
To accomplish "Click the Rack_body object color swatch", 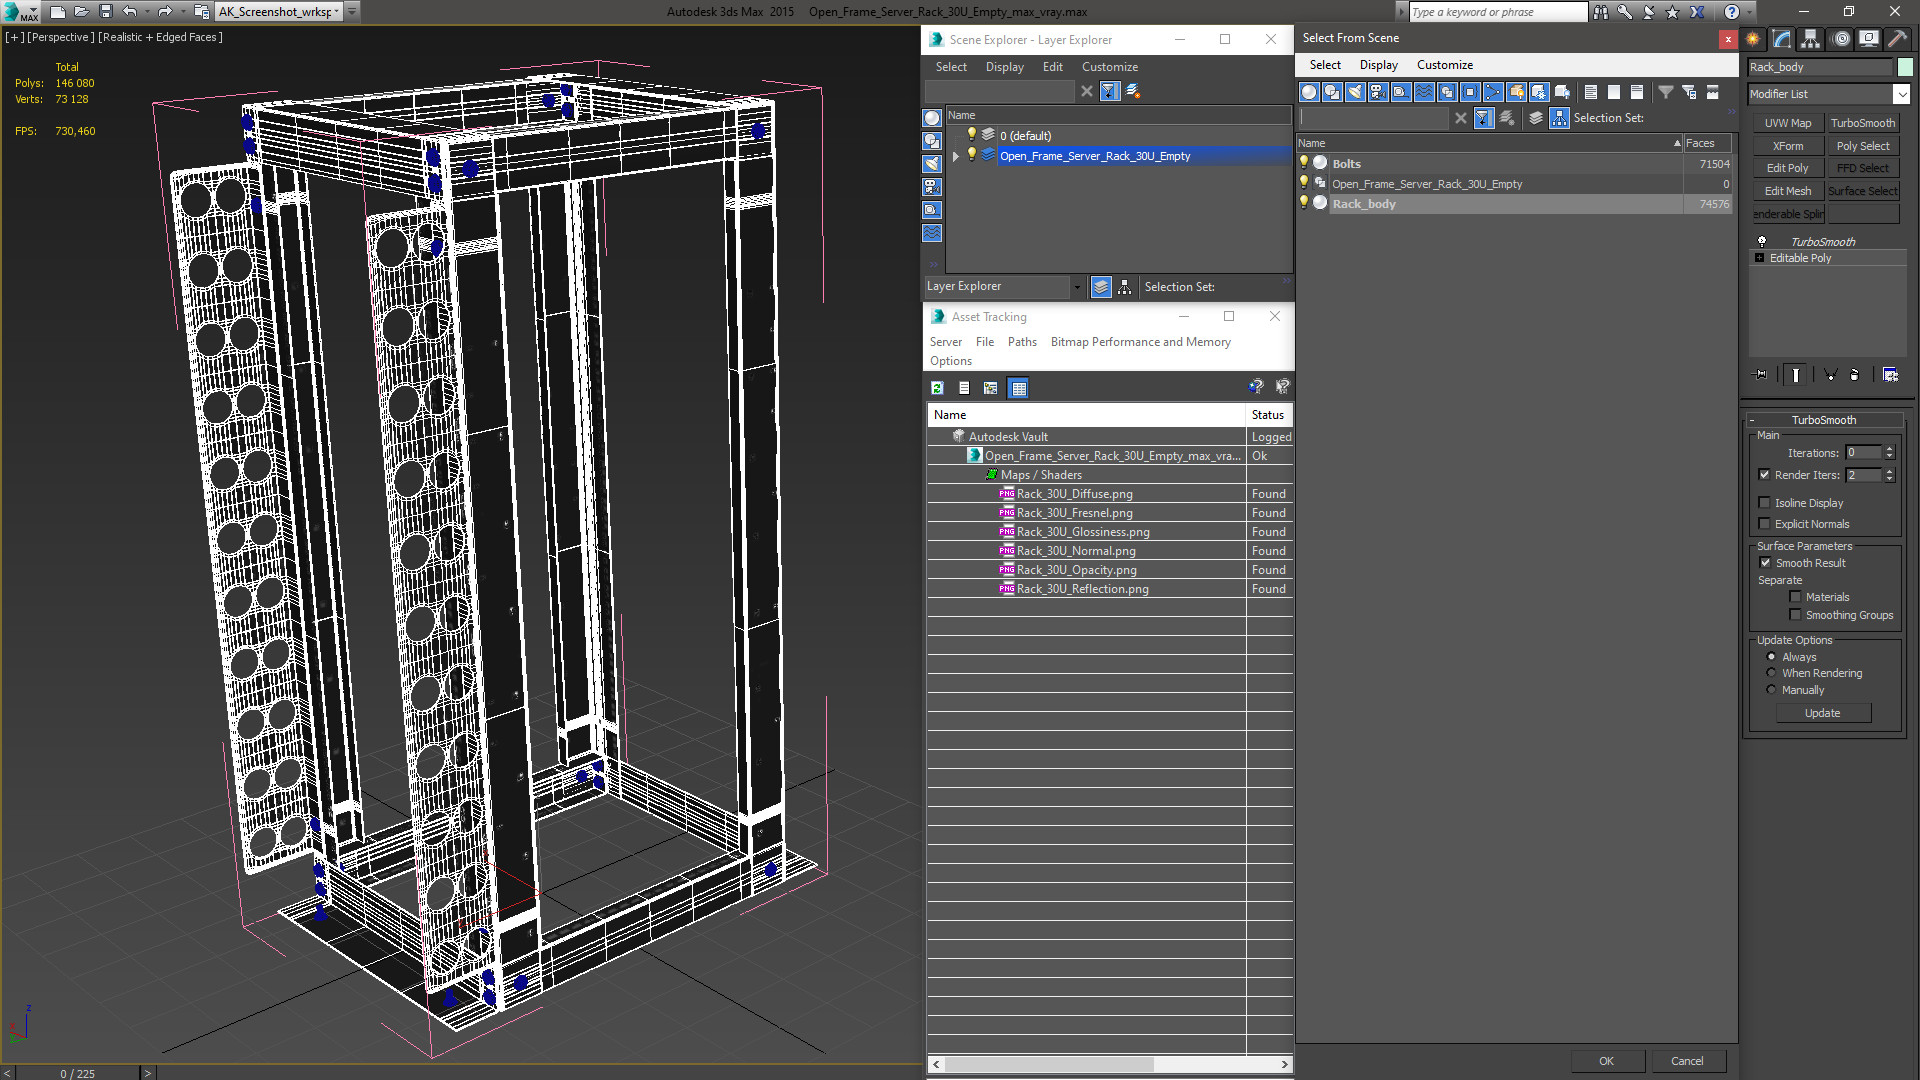I will [x=1905, y=67].
